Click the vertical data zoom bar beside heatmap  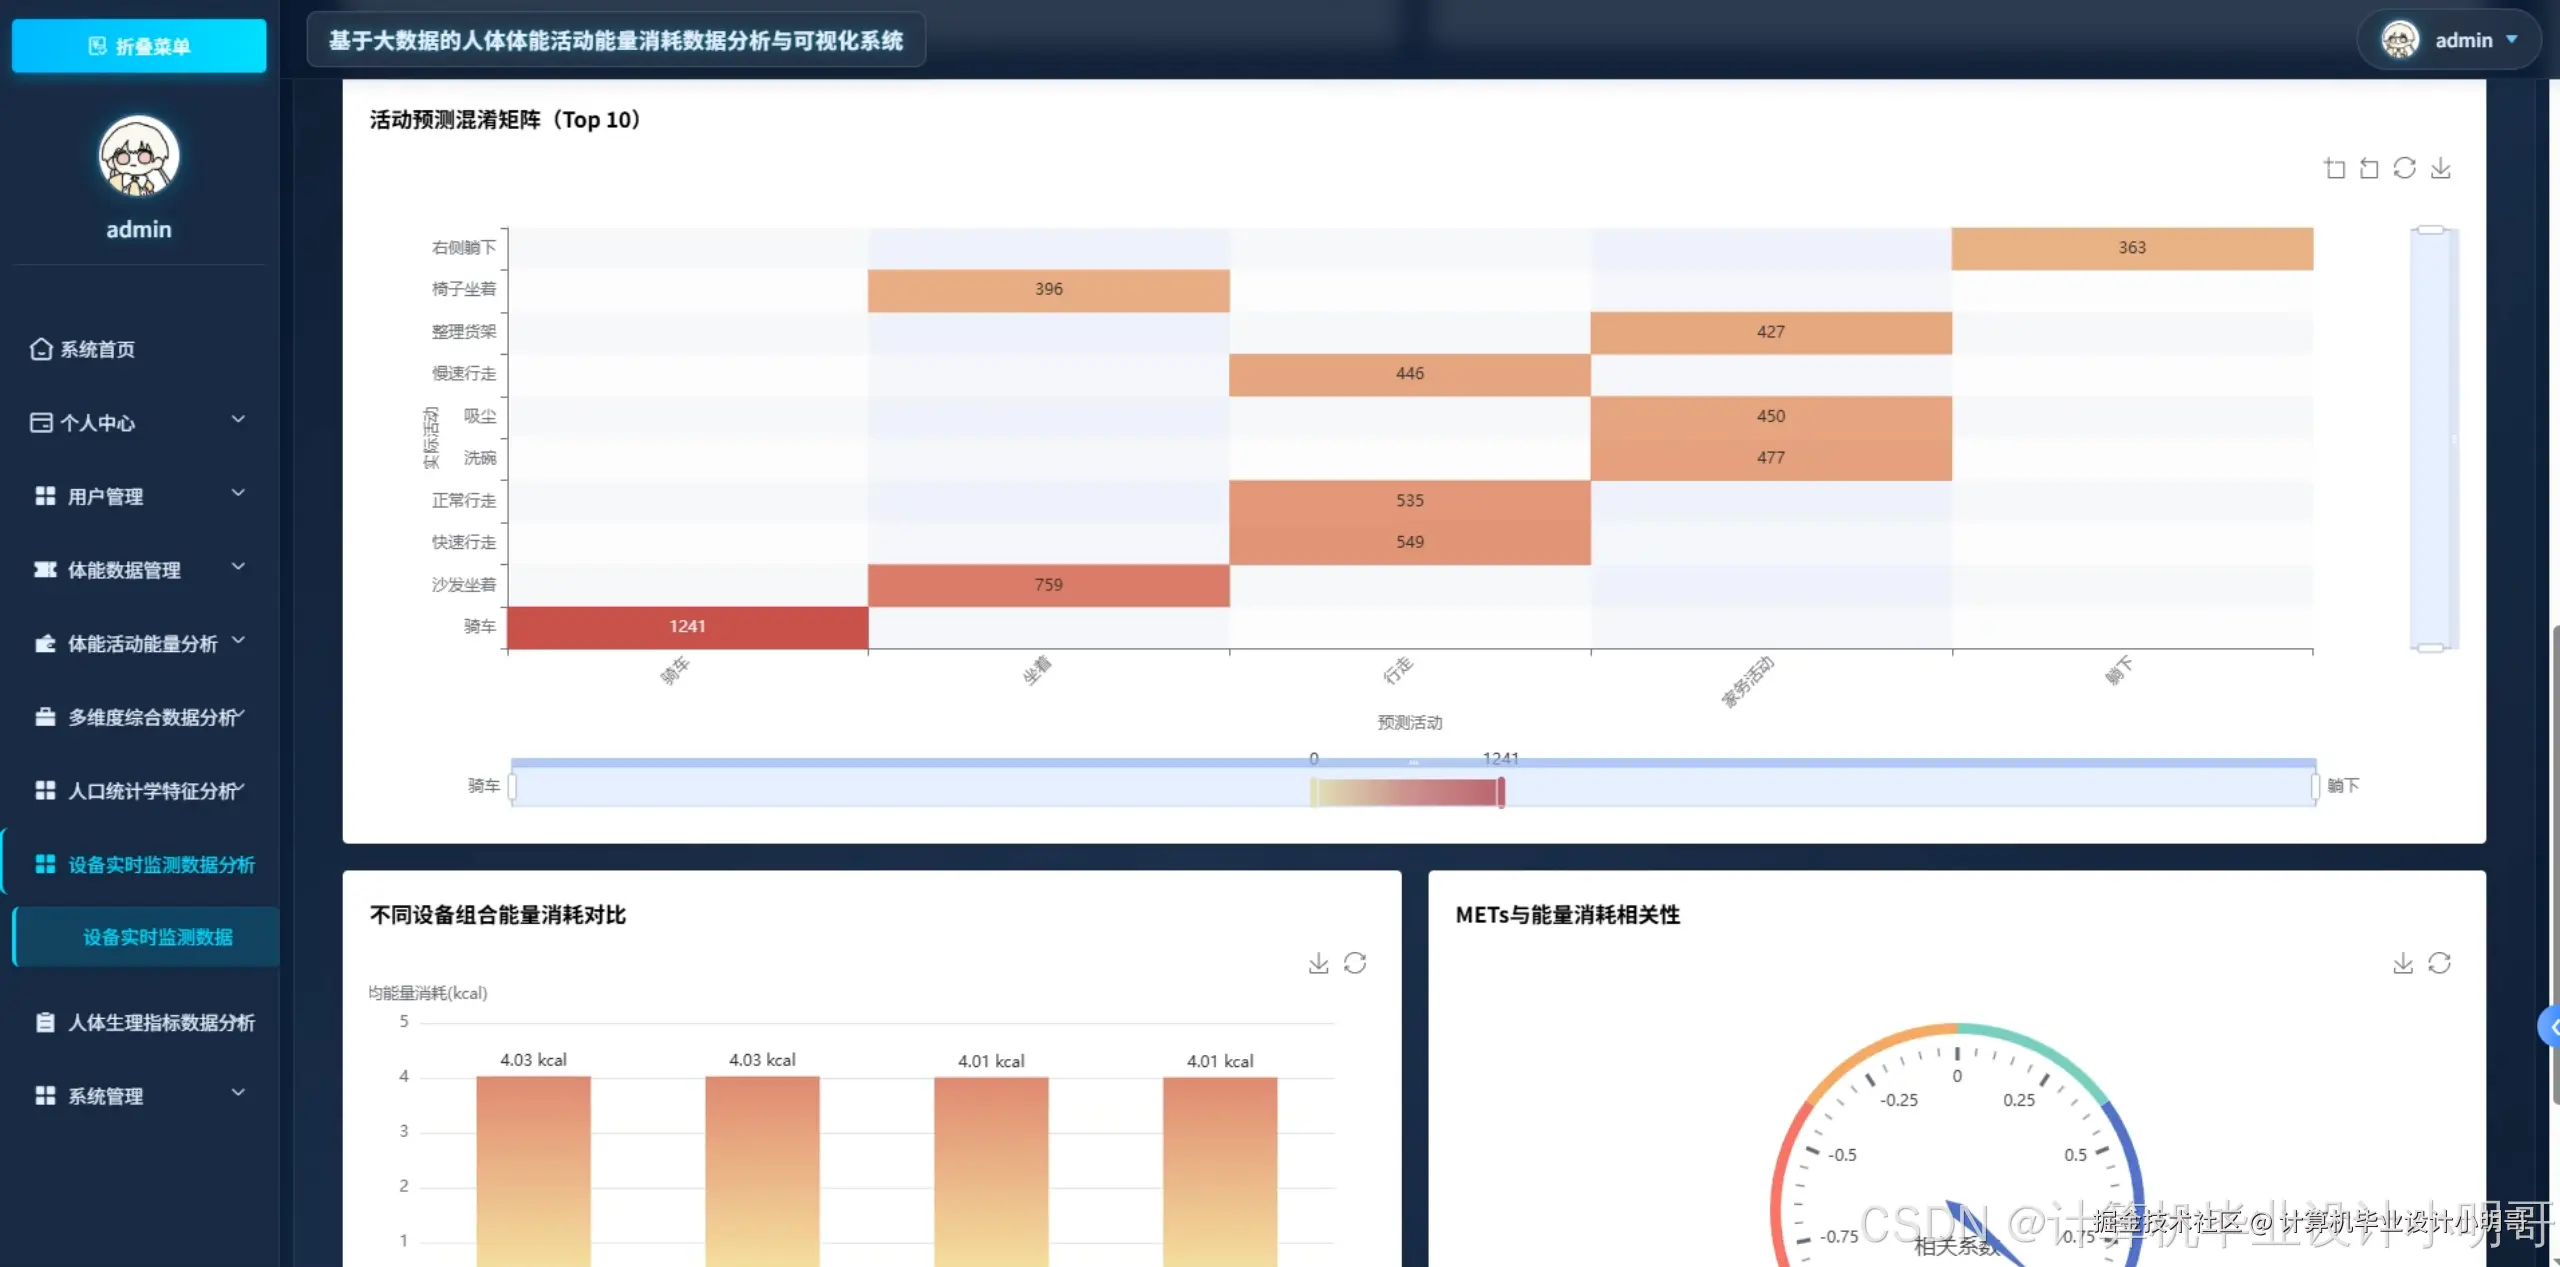(2432, 438)
